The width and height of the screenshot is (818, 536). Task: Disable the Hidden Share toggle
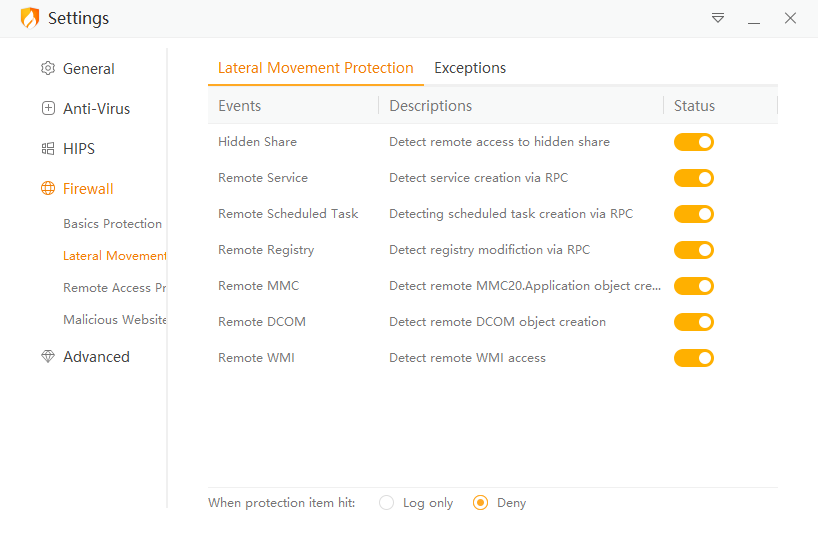[x=693, y=142]
